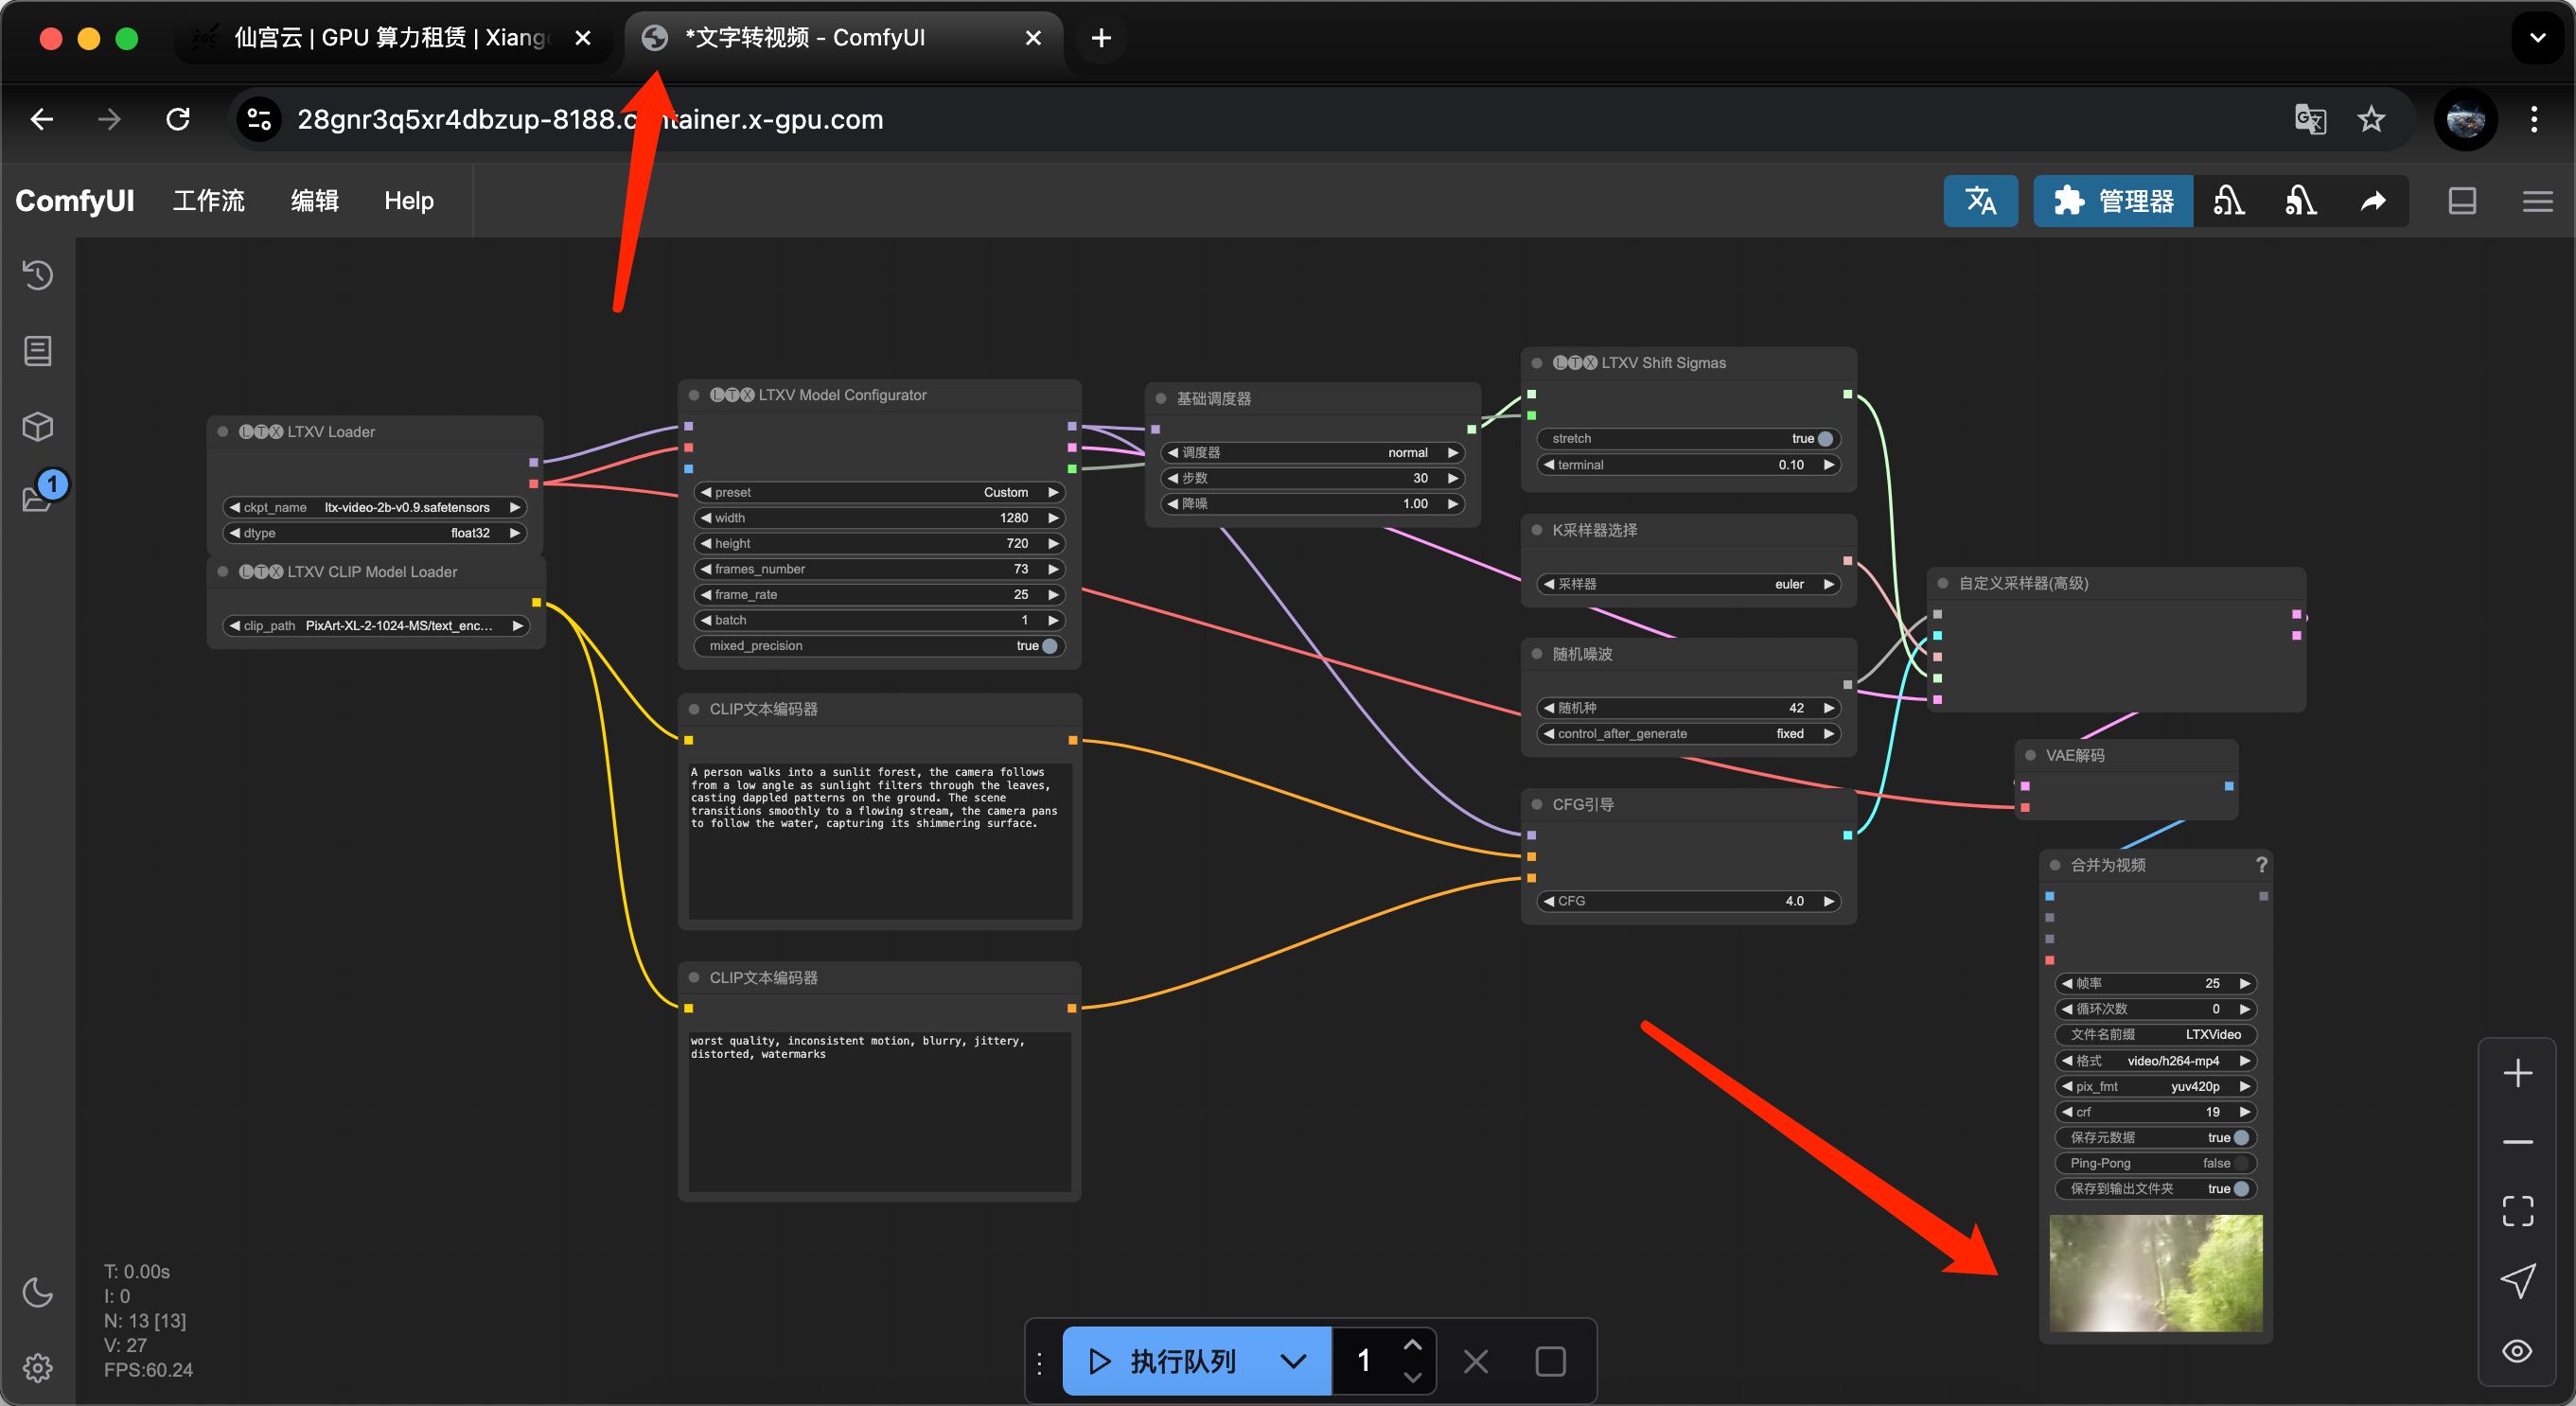Open site information icon in address bar

(259, 119)
